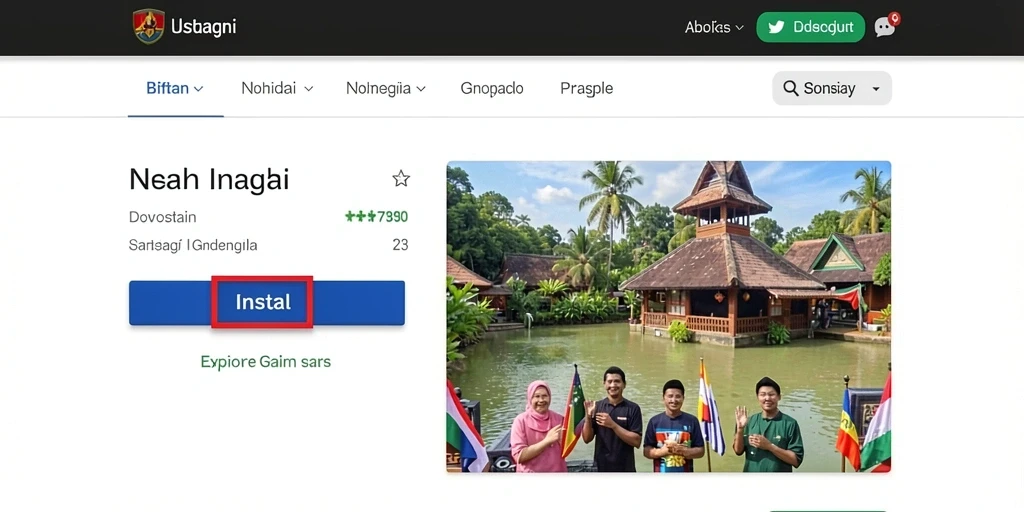Click the Neah Inagai title
The width and height of the screenshot is (1024, 512).
(x=209, y=179)
